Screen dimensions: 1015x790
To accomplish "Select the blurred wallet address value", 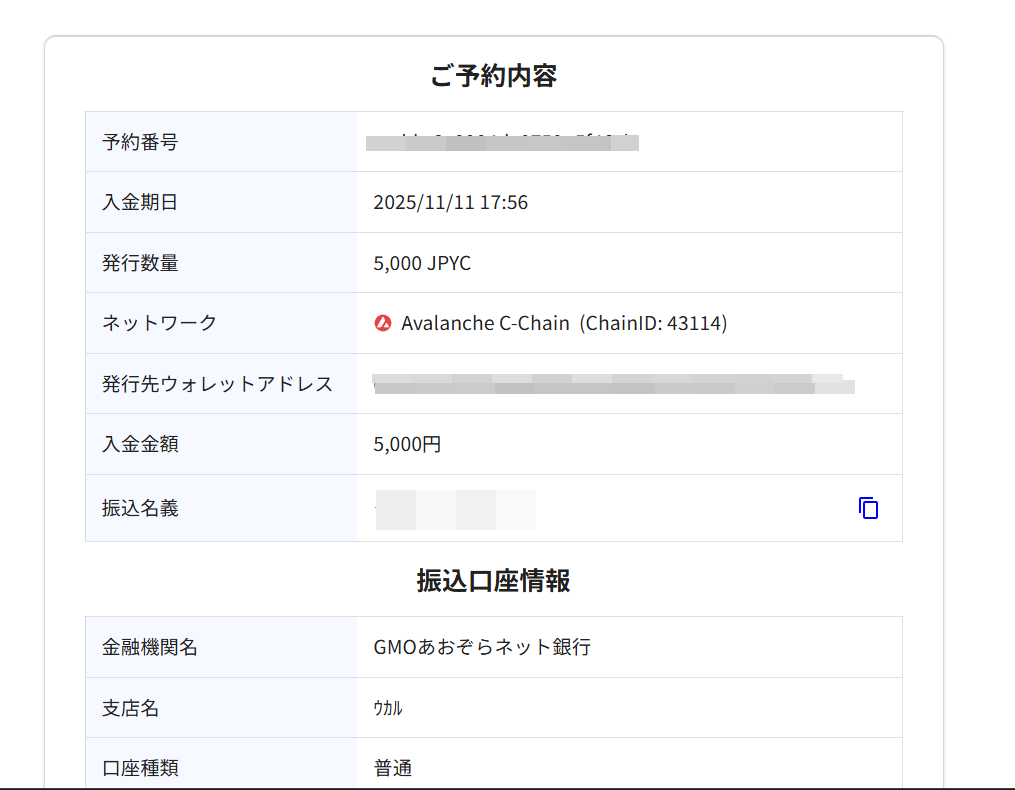I will click(x=612, y=384).
